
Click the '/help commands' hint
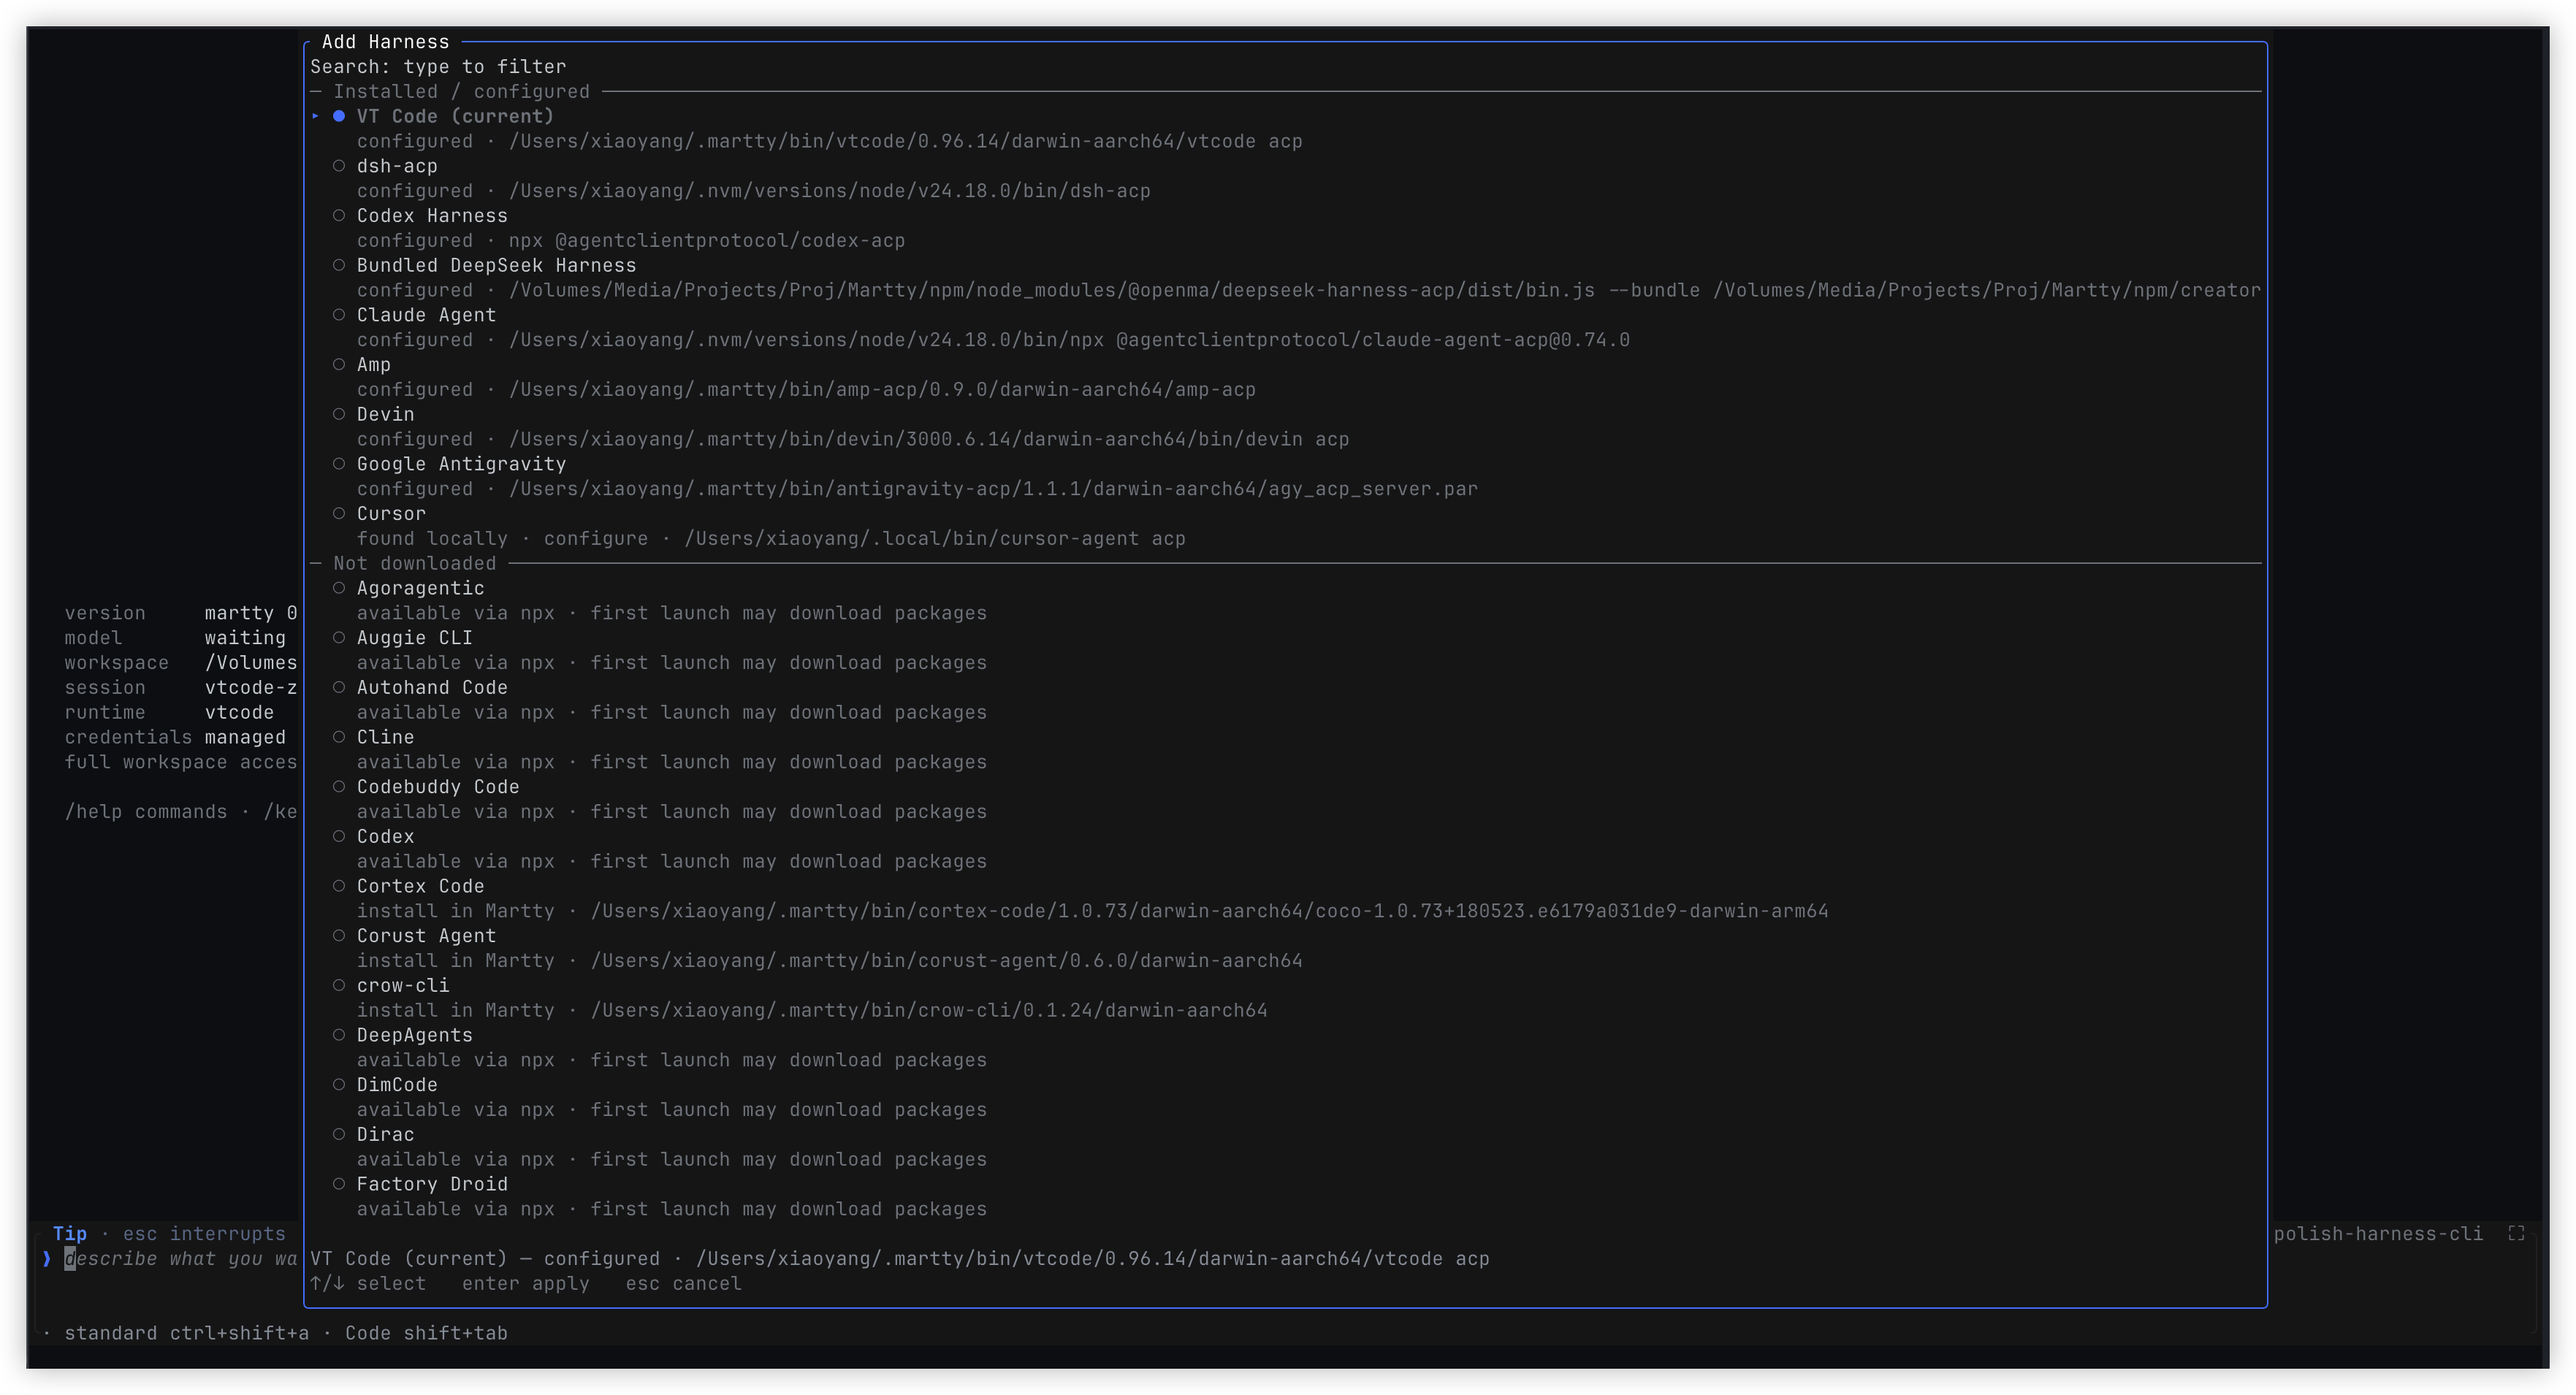coord(146,812)
